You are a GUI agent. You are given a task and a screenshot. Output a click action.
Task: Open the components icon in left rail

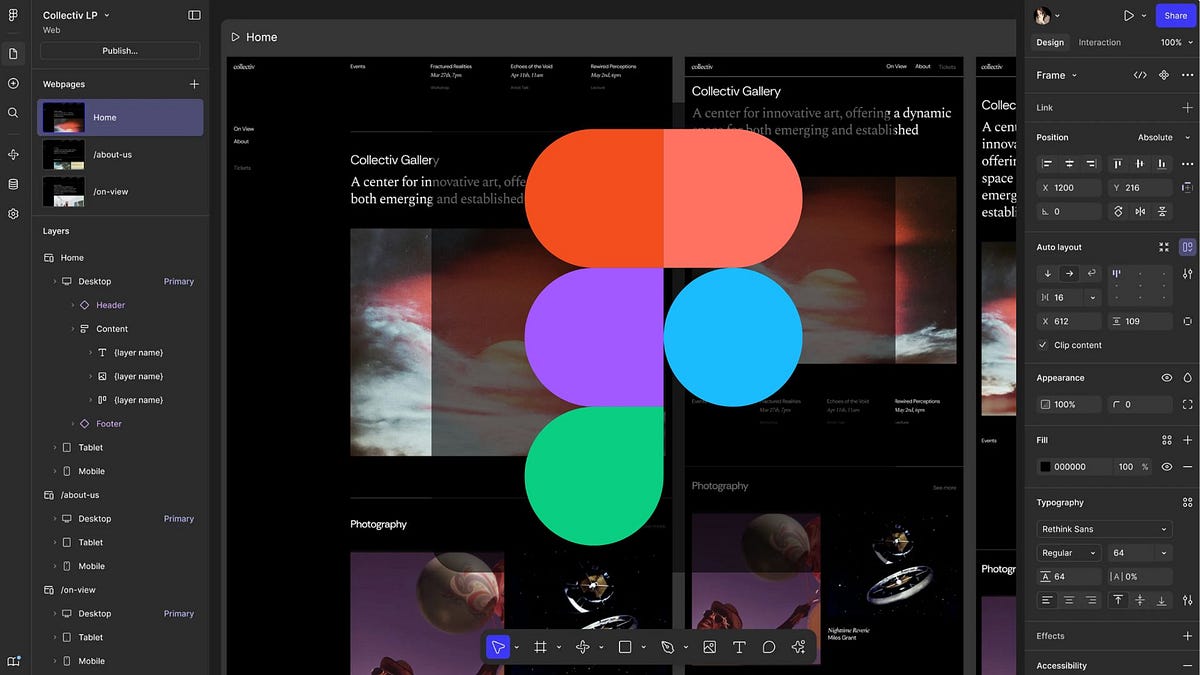point(13,155)
